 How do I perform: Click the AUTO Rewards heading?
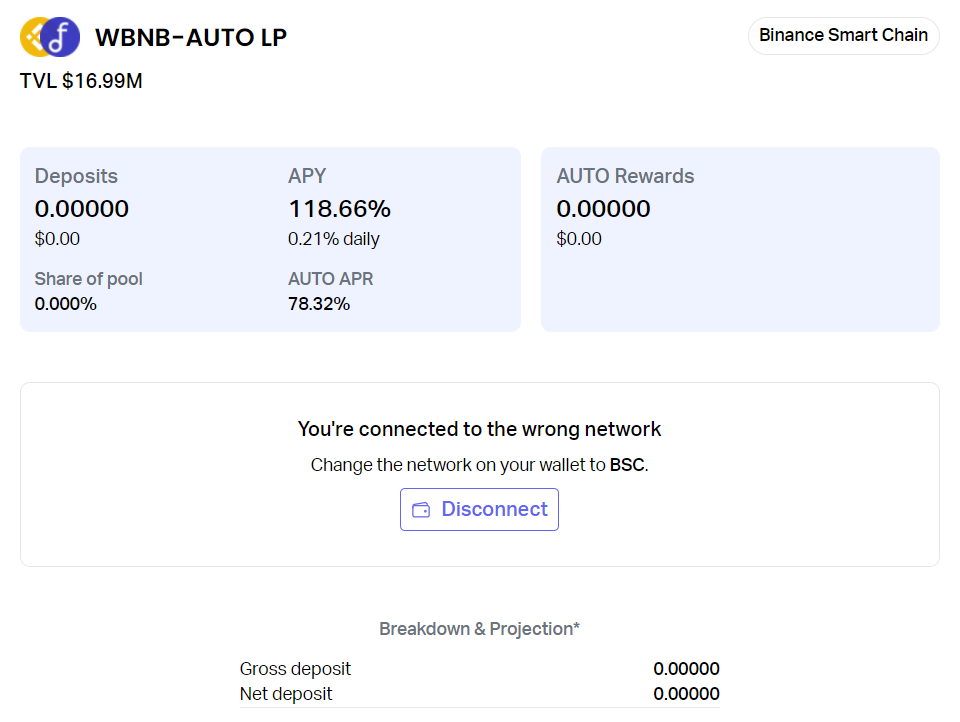coord(625,176)
